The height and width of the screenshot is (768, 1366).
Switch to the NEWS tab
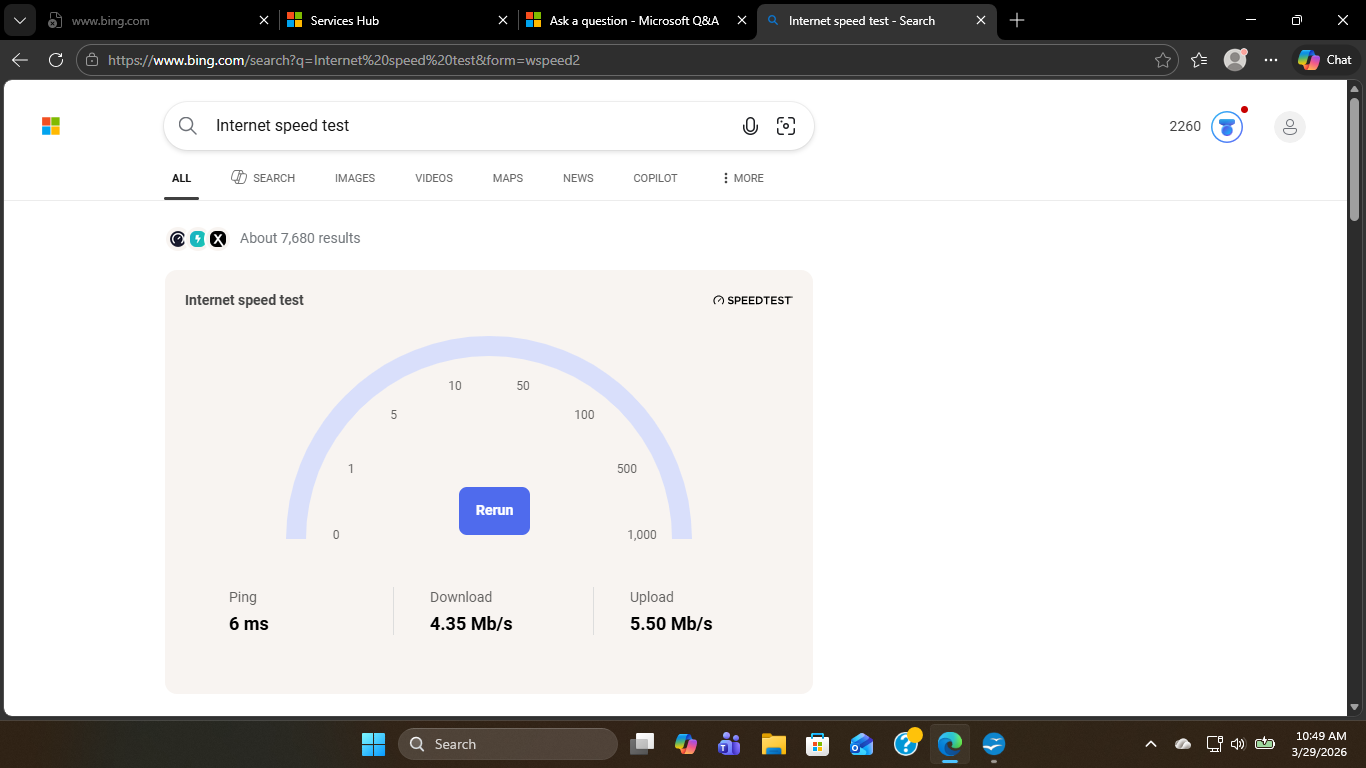[x=578, y=178]
